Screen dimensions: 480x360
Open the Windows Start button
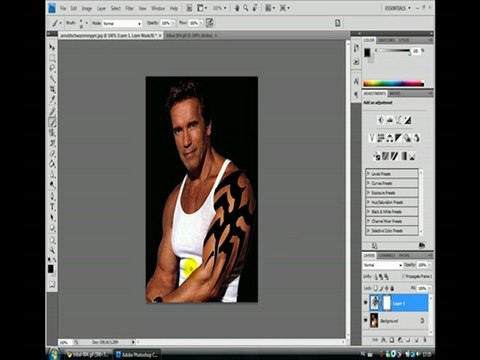53,354
